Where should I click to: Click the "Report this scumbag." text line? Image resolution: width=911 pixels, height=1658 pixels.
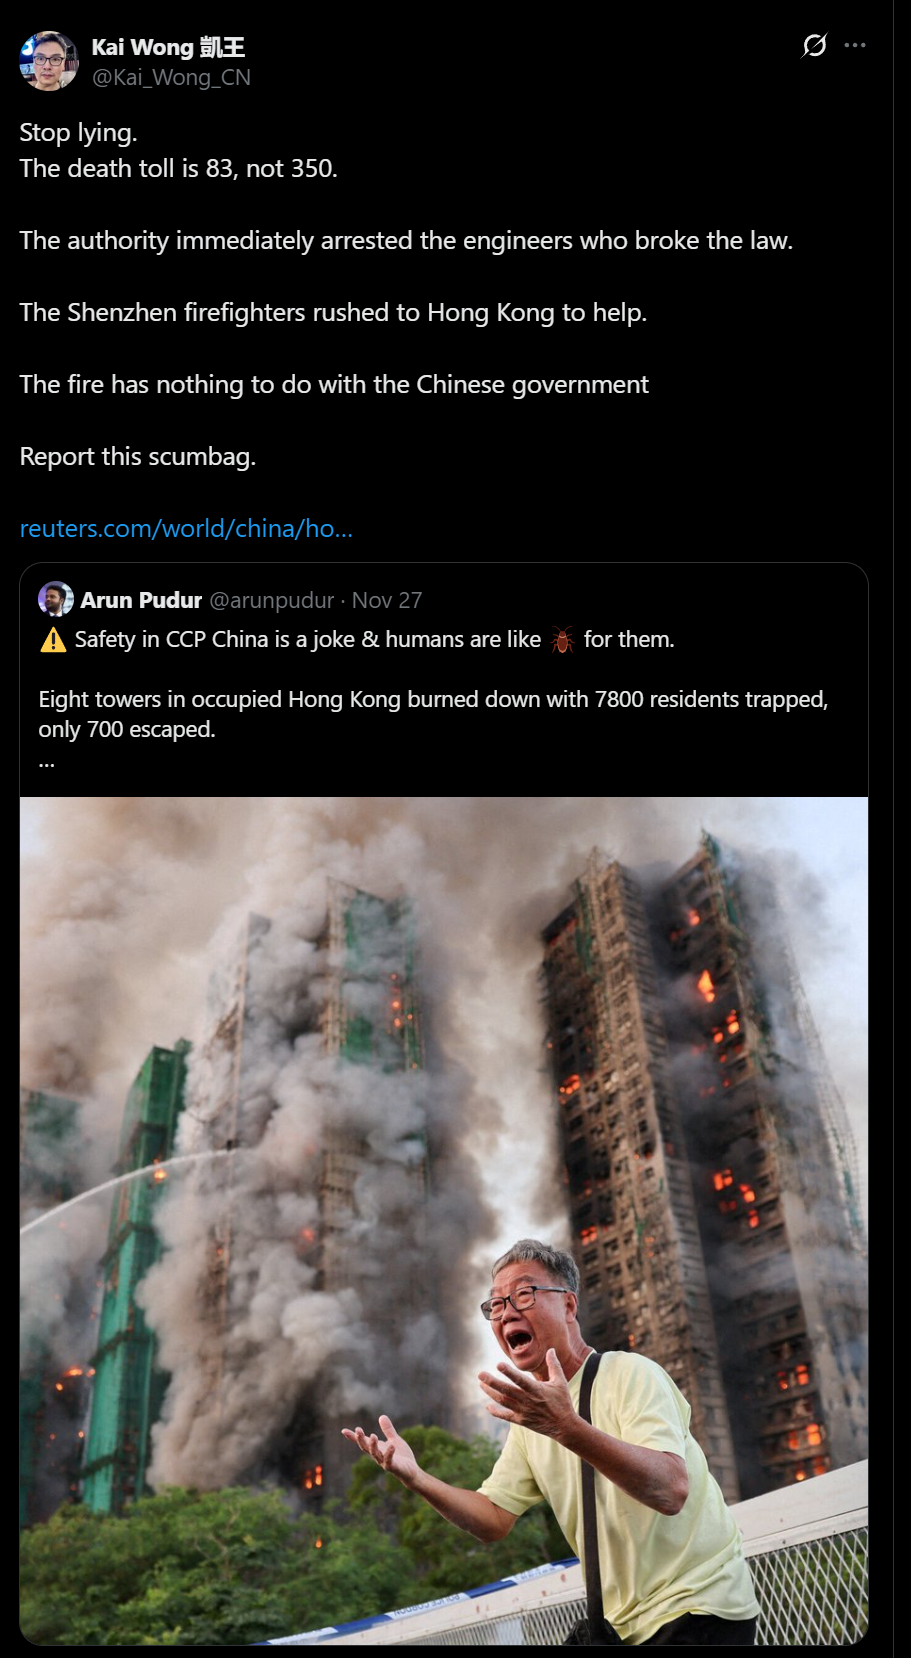coord(138,457)
